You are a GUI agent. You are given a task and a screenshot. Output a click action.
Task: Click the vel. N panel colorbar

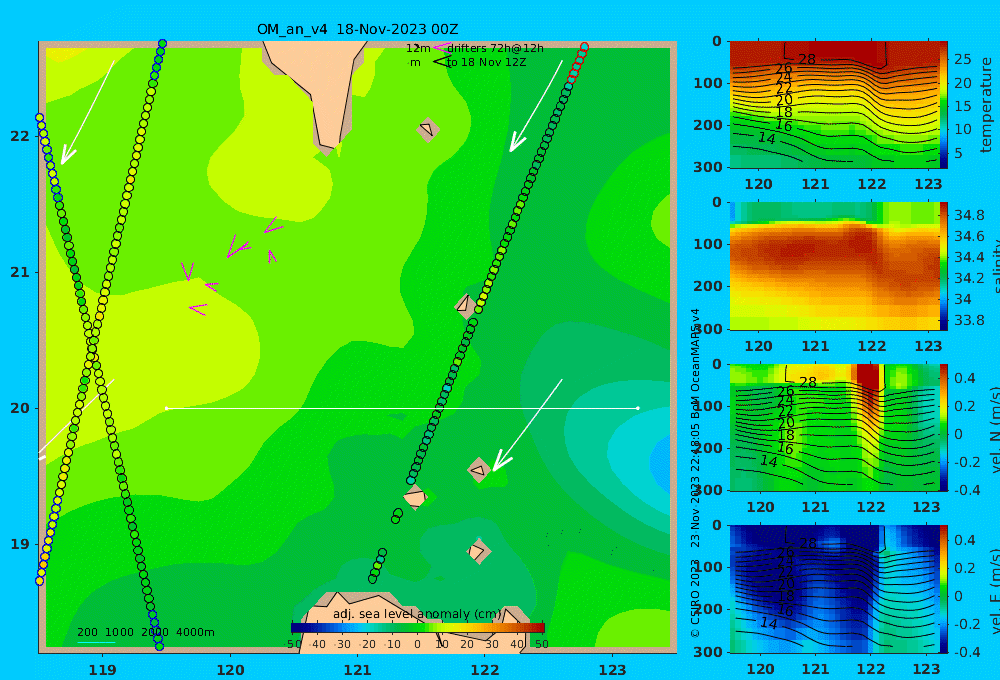[x=943, y=427]
